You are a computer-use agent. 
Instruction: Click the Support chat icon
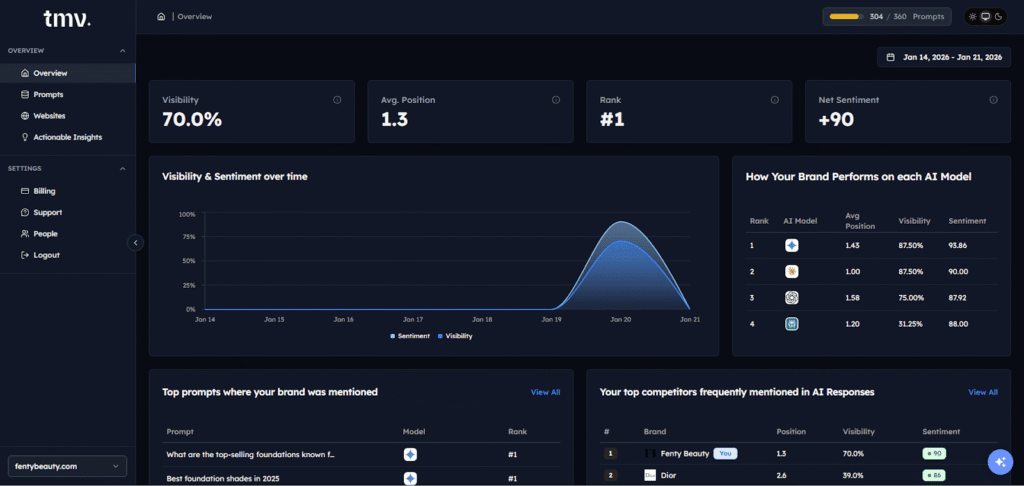(25, 212)
